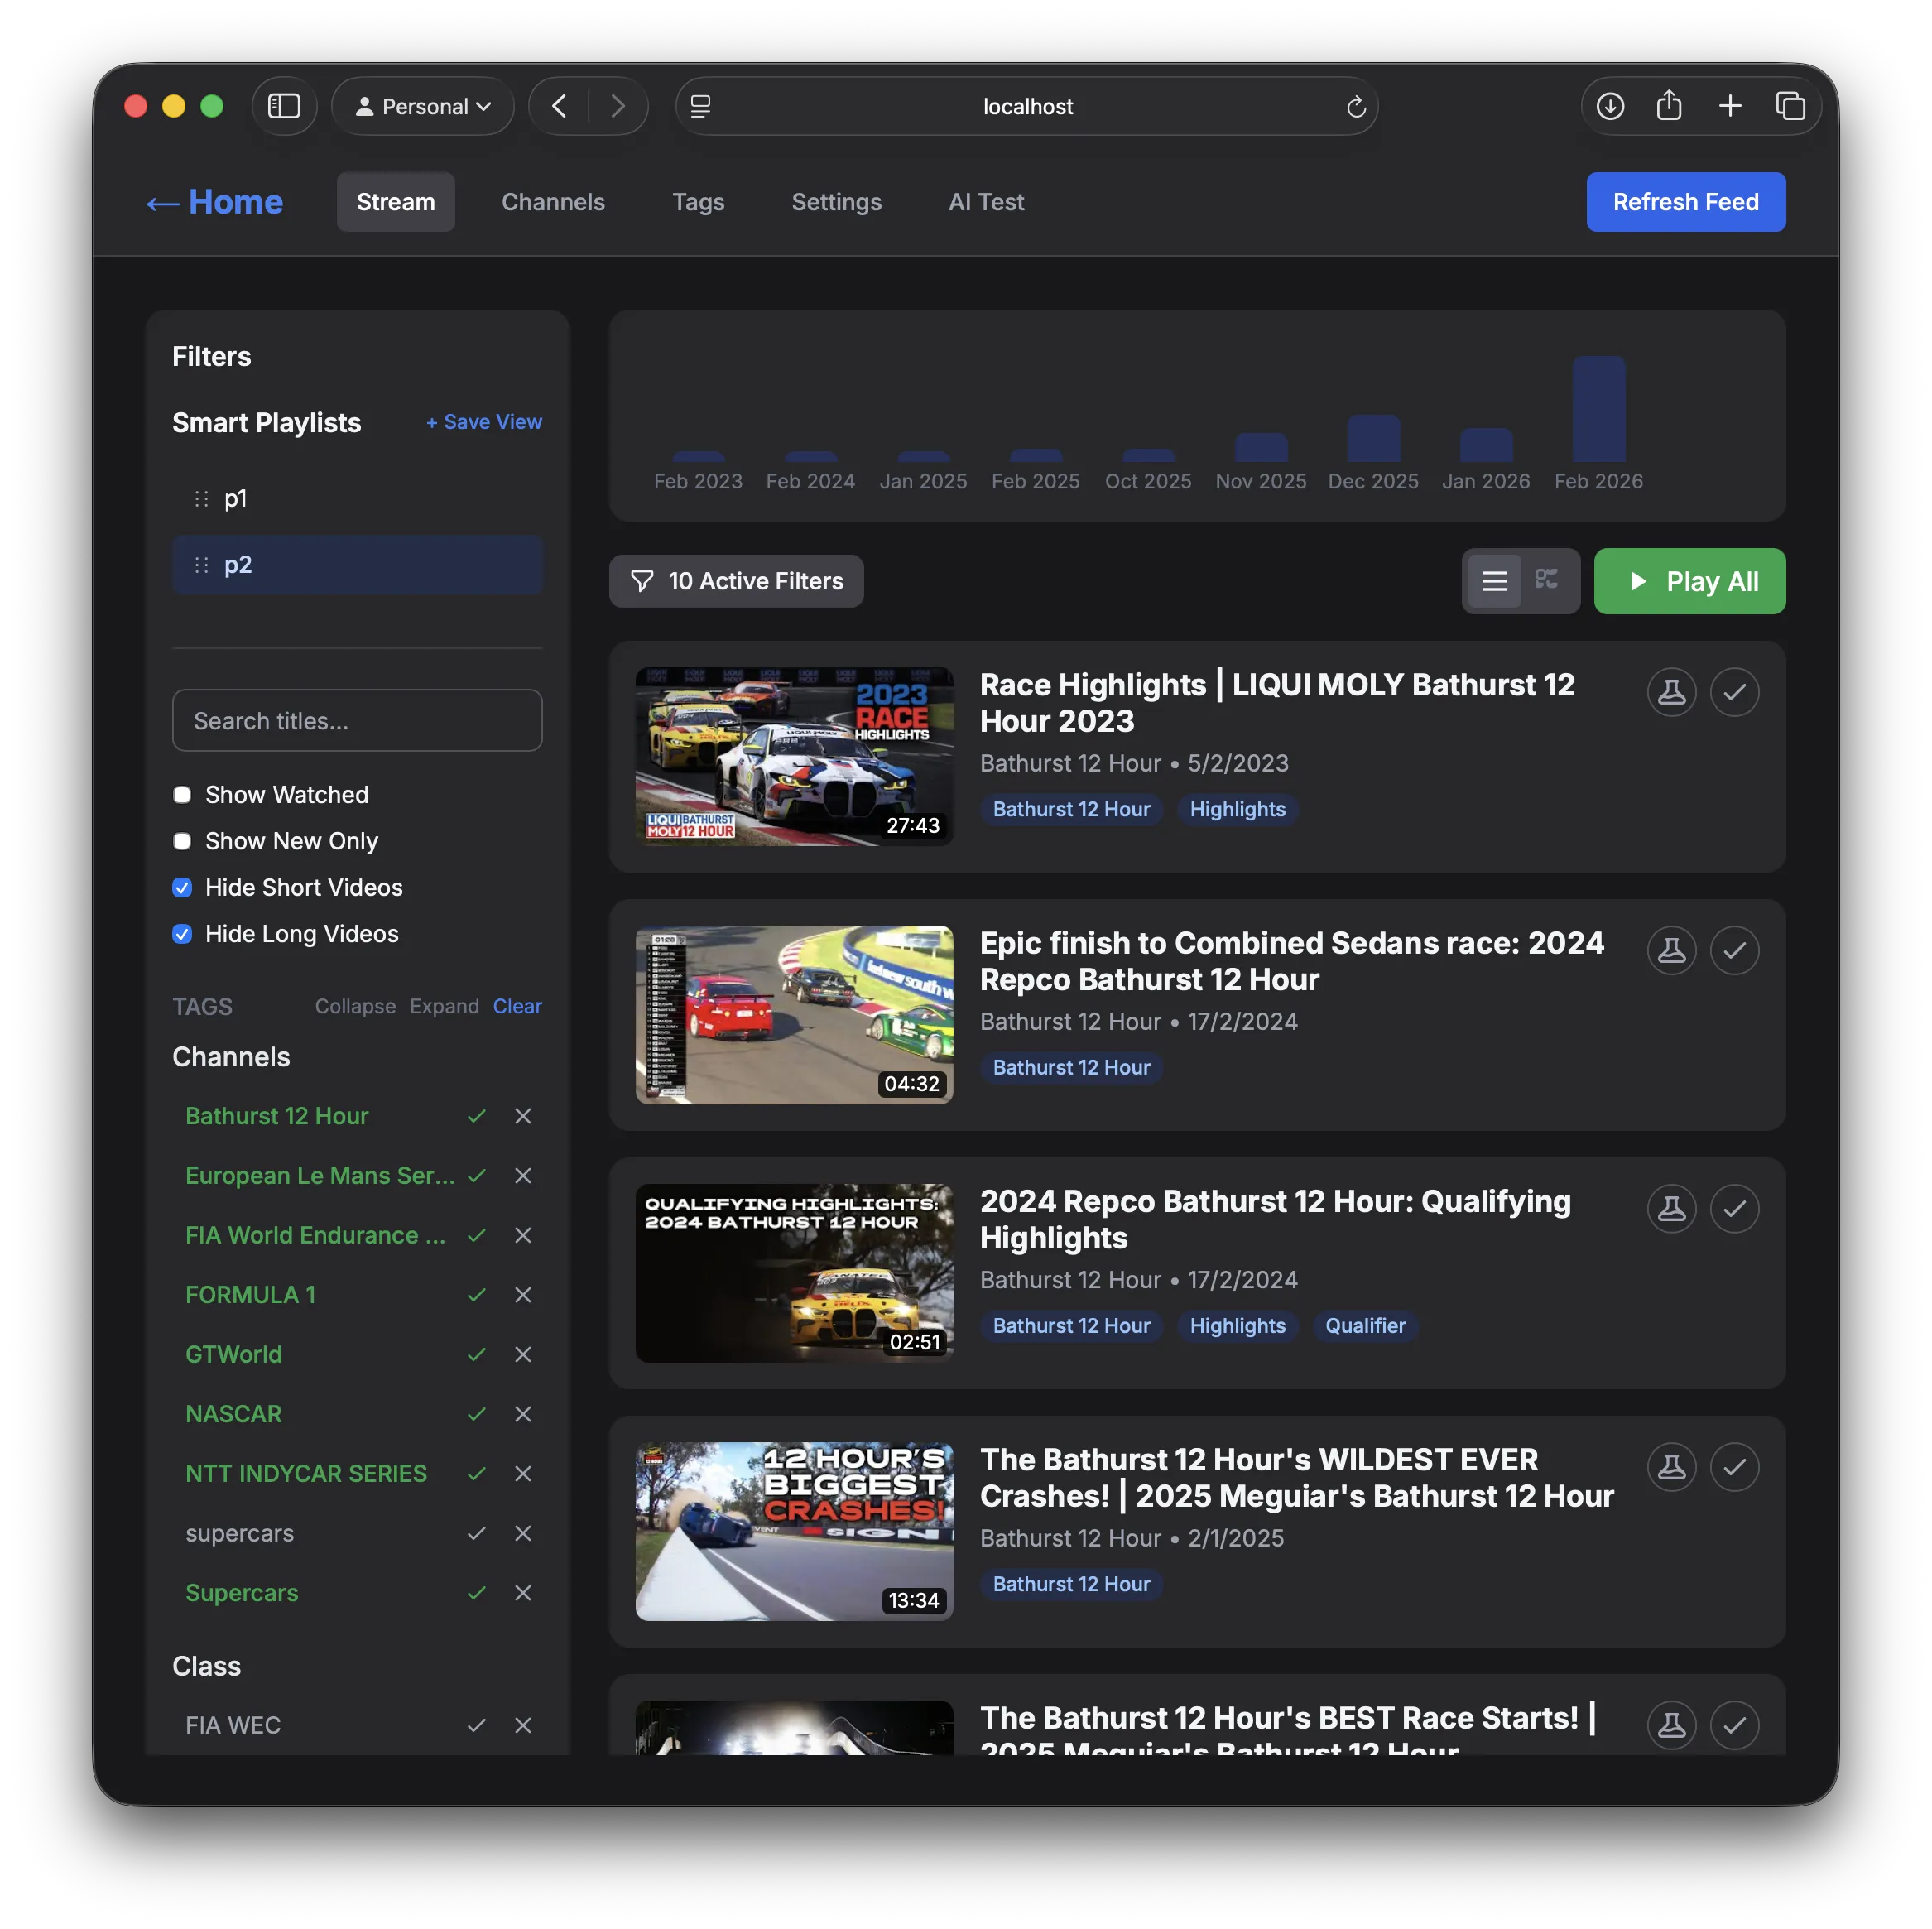Toggle the Safari sidebar icon

tap(284, 106)
